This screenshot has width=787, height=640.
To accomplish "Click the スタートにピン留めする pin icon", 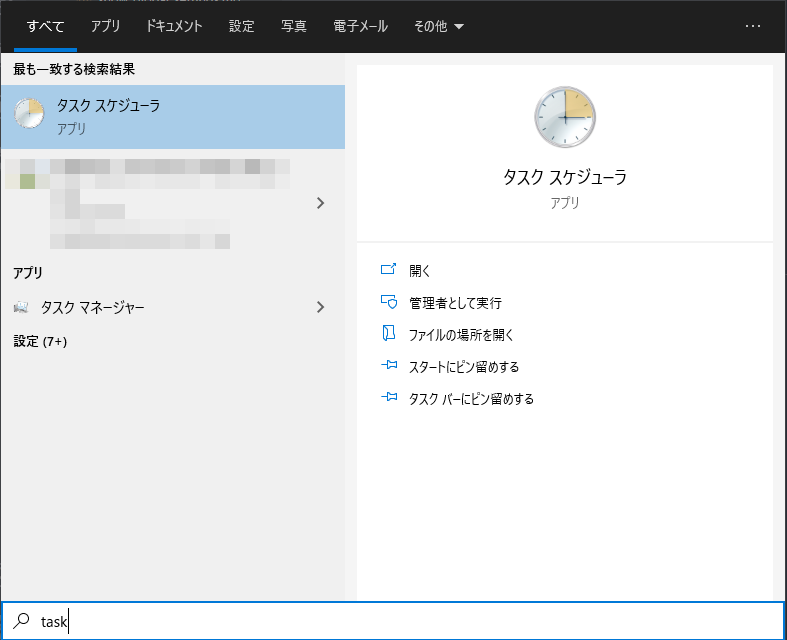I will click(389, 366).
